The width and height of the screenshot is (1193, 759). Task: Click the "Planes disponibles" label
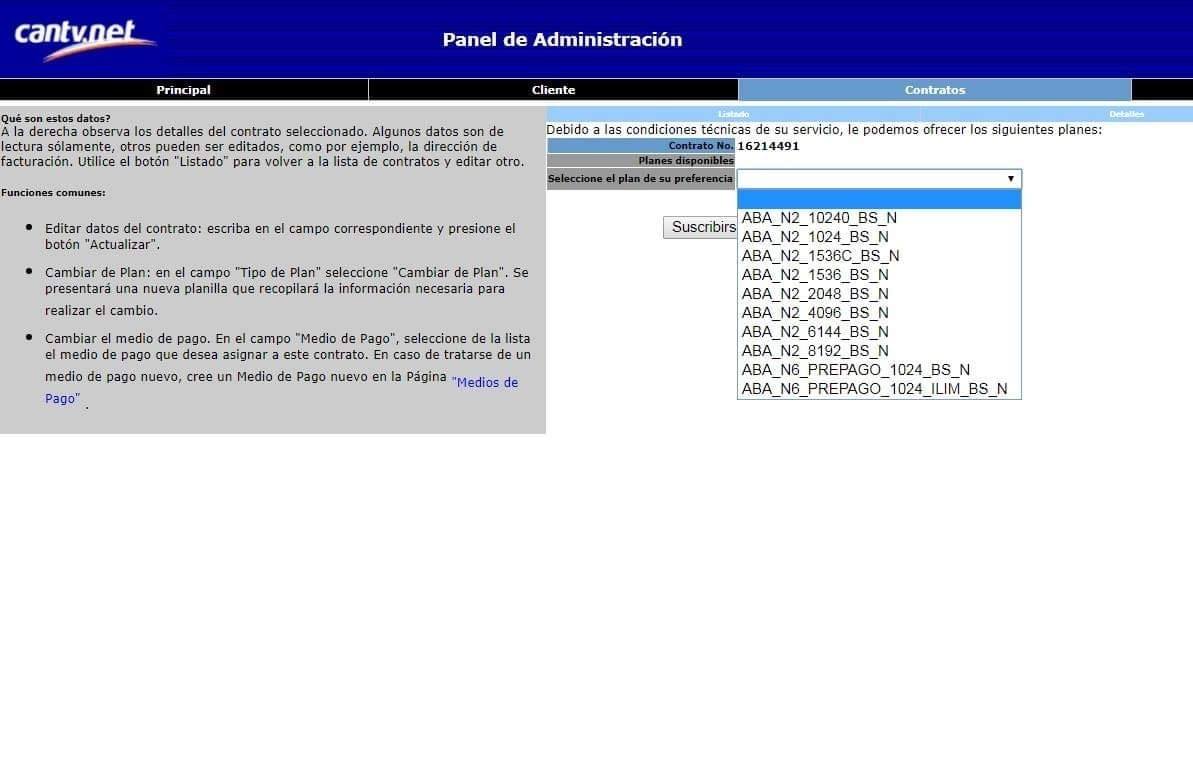pos(686,160)
